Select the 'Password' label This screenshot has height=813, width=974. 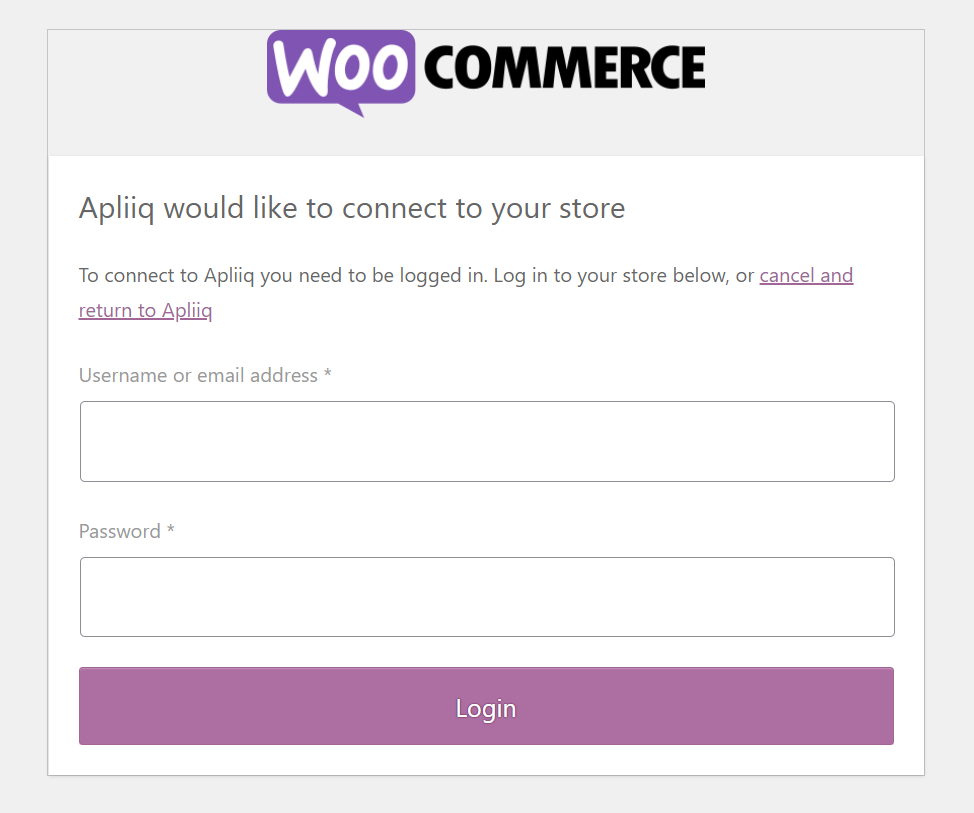pyautogui.click(x=119, y=531)
